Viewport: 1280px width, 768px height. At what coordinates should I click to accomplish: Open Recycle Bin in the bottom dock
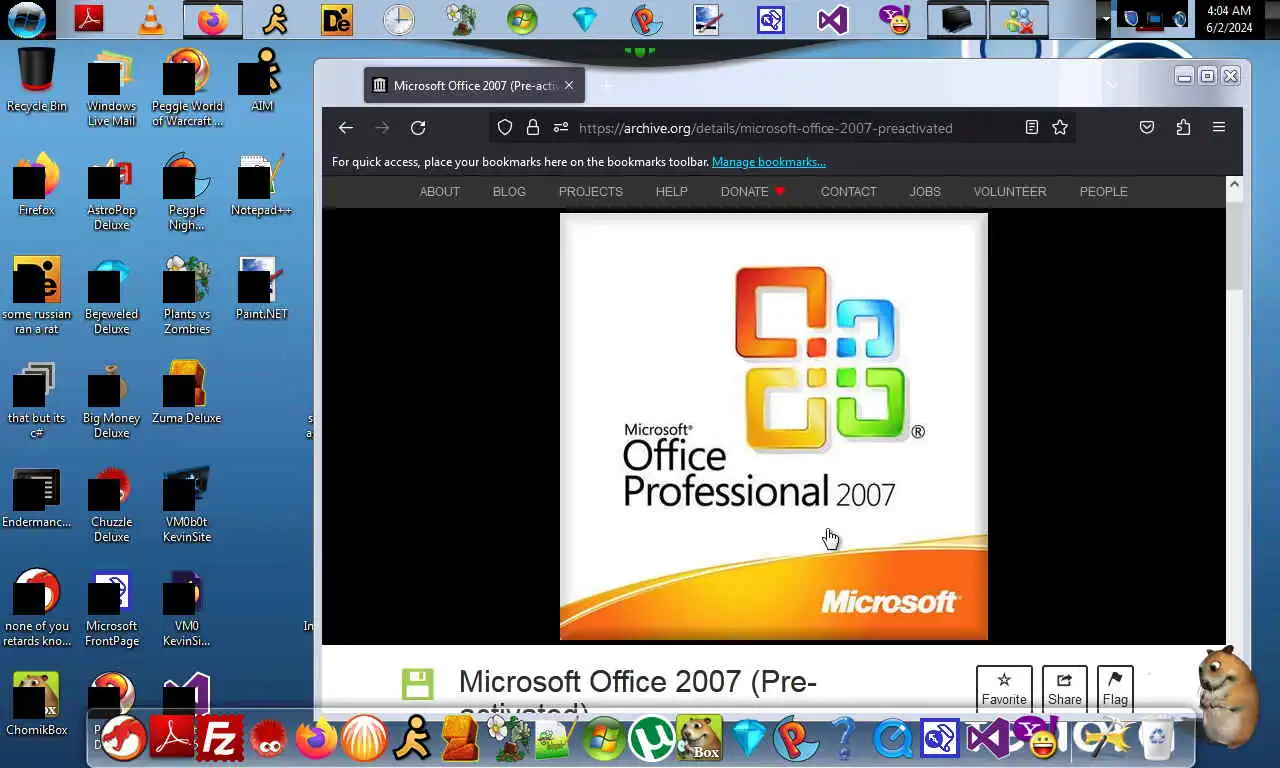[1156, 738]
